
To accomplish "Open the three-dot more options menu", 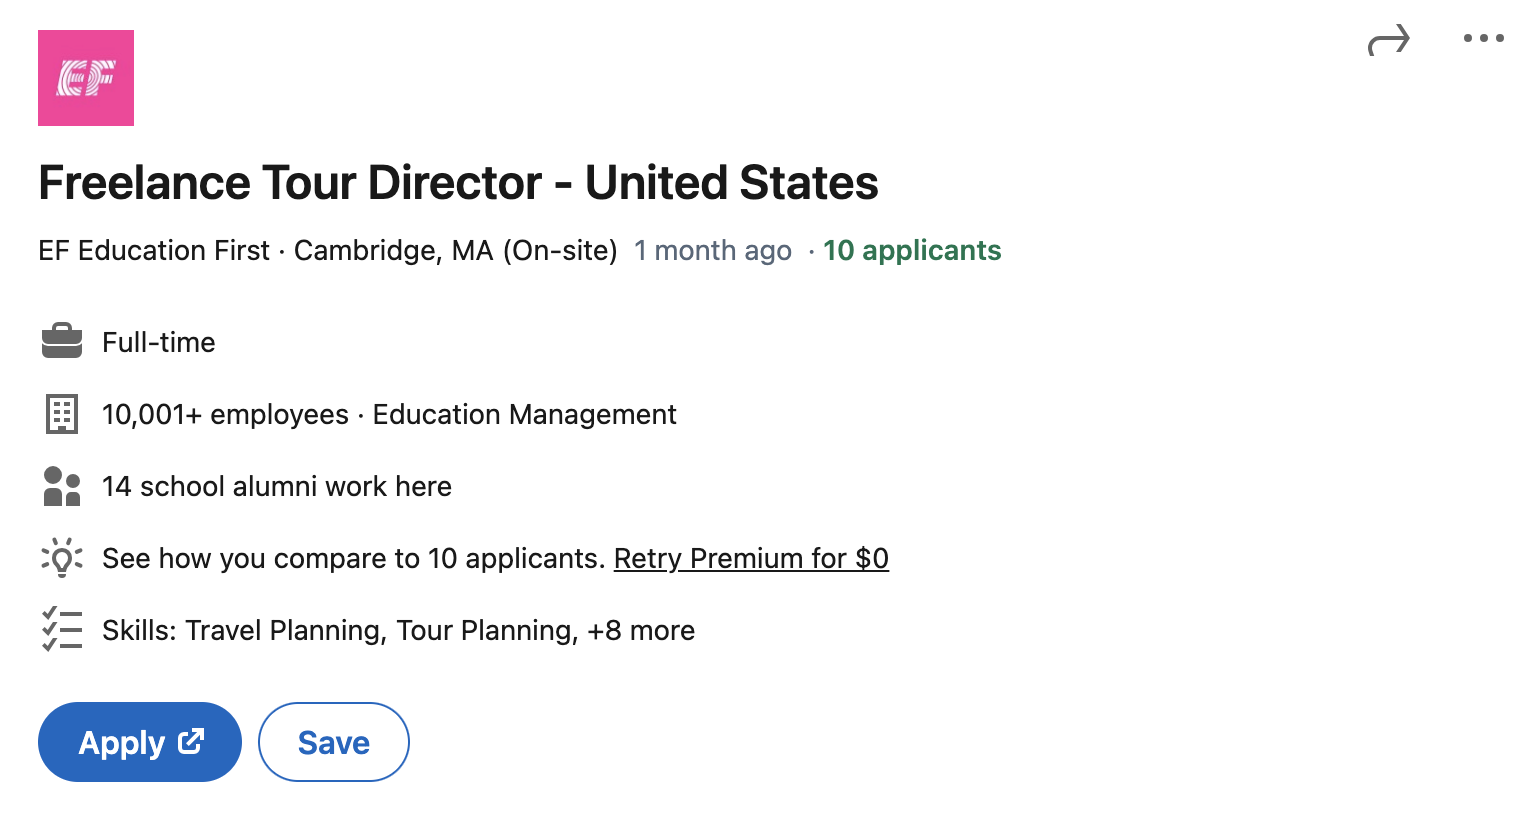I will tap(1483, 39).
